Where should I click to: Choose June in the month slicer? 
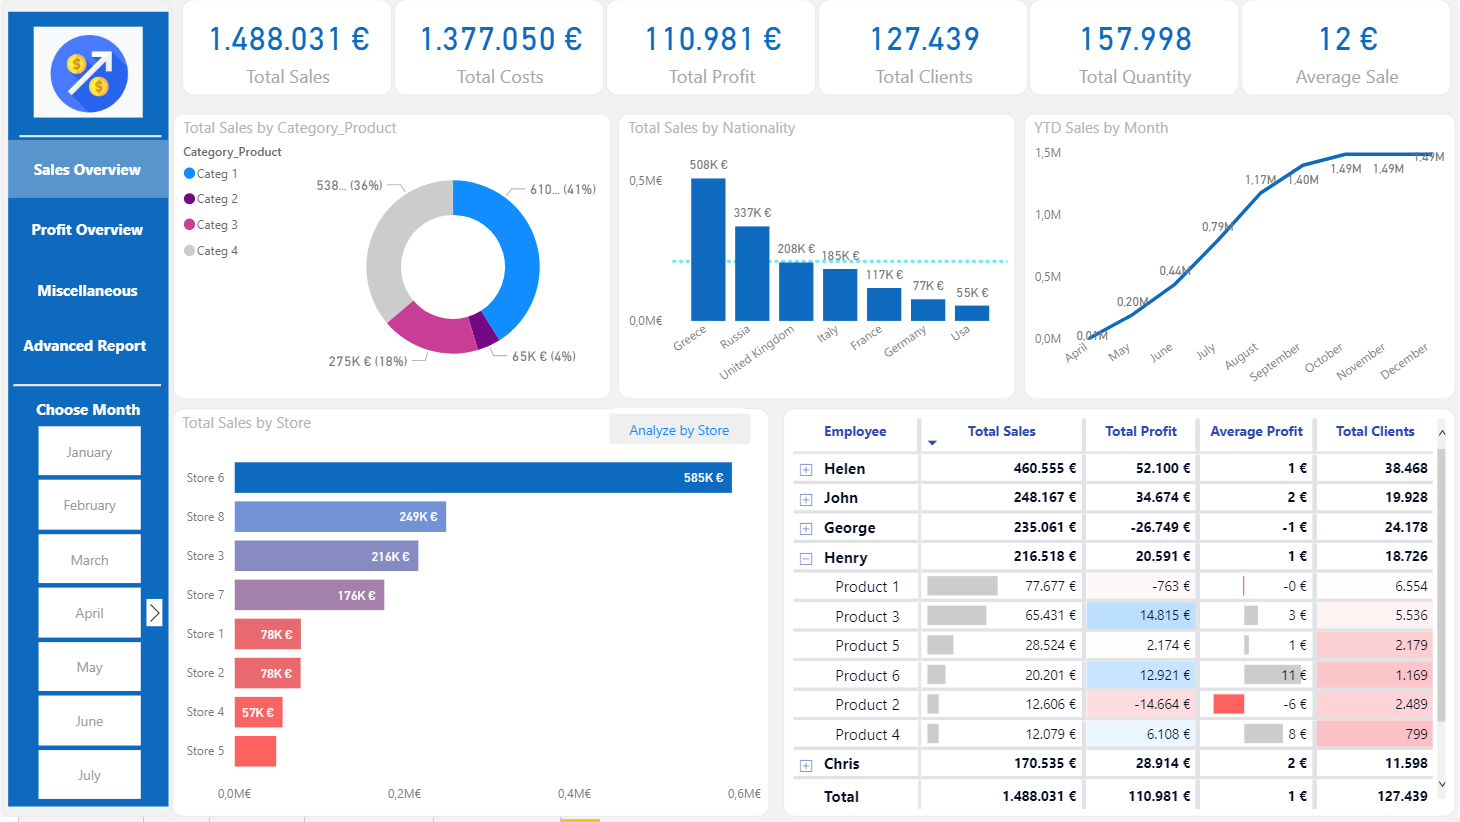click(89, 721)
